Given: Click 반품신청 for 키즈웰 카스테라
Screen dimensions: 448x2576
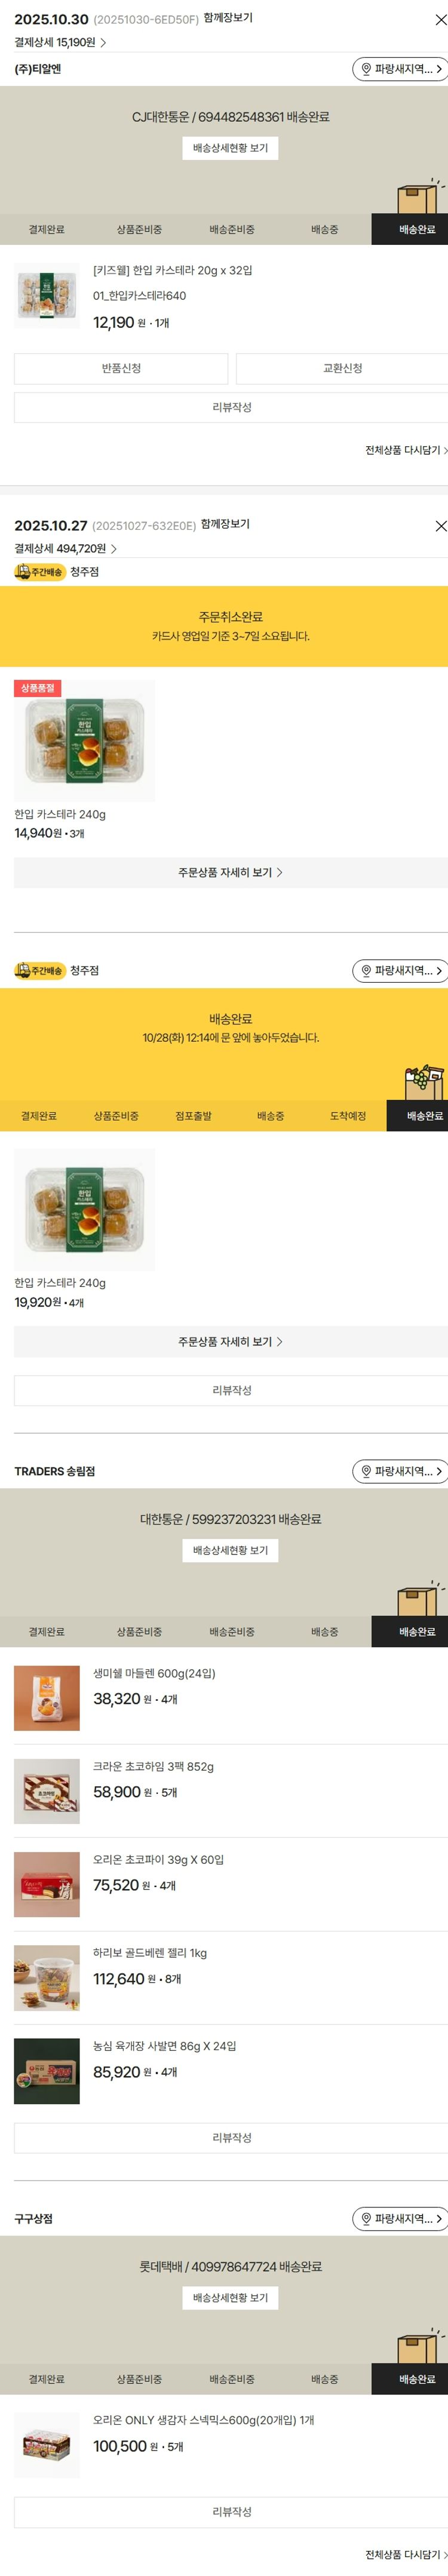Looking at the screenshot, I should coord(121,368).
